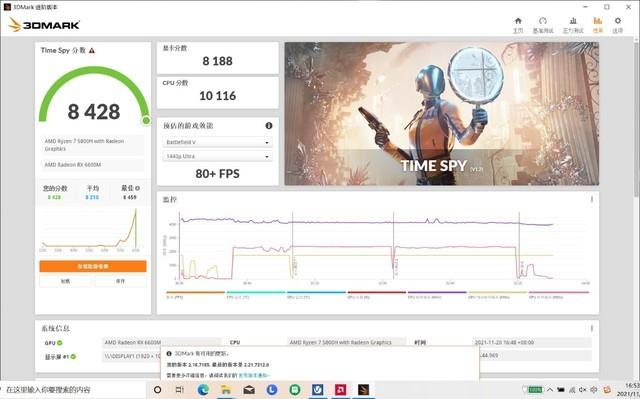Open the blue checkmark app on taskbar
This screenshot has width=640, height=399.
click(318, 390)
